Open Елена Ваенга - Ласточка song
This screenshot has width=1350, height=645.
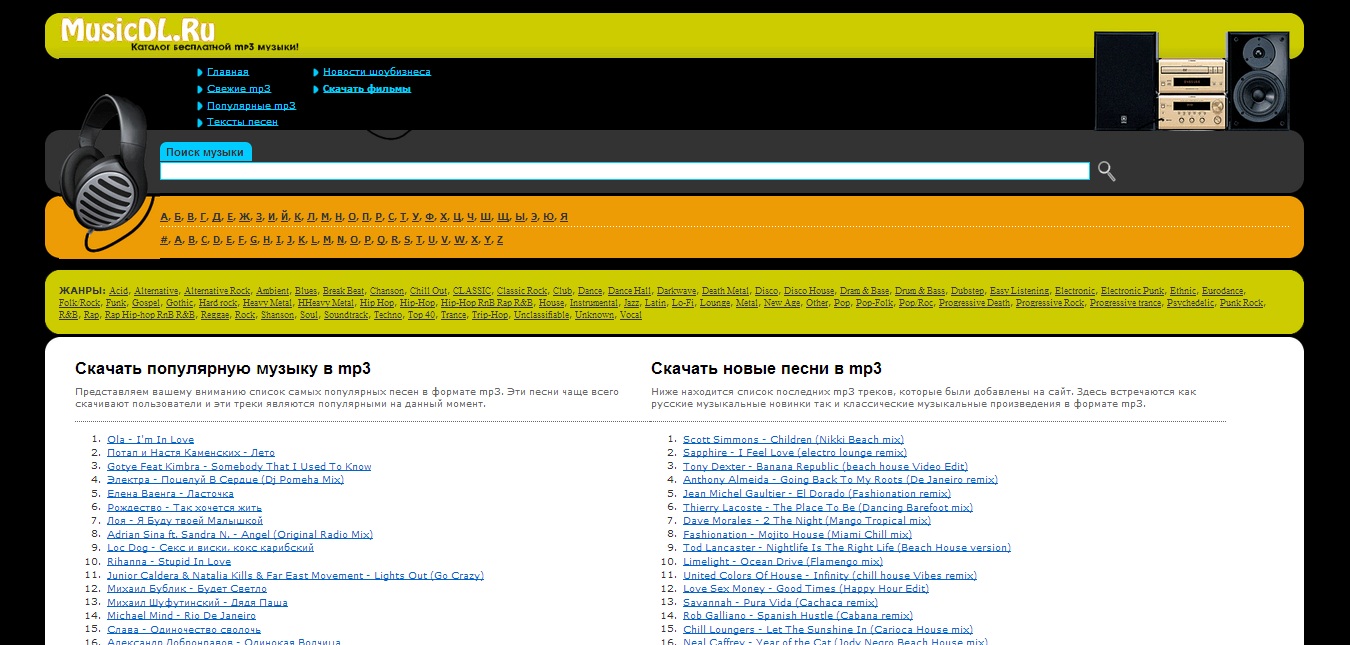click(x=170, y=493)
